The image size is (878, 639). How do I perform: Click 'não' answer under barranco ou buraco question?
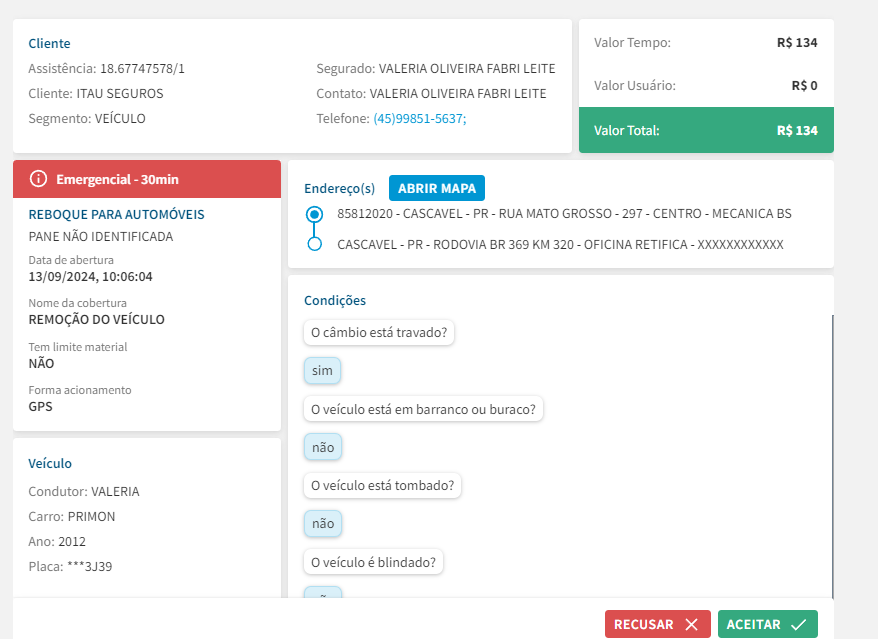[x=322, y=447]
